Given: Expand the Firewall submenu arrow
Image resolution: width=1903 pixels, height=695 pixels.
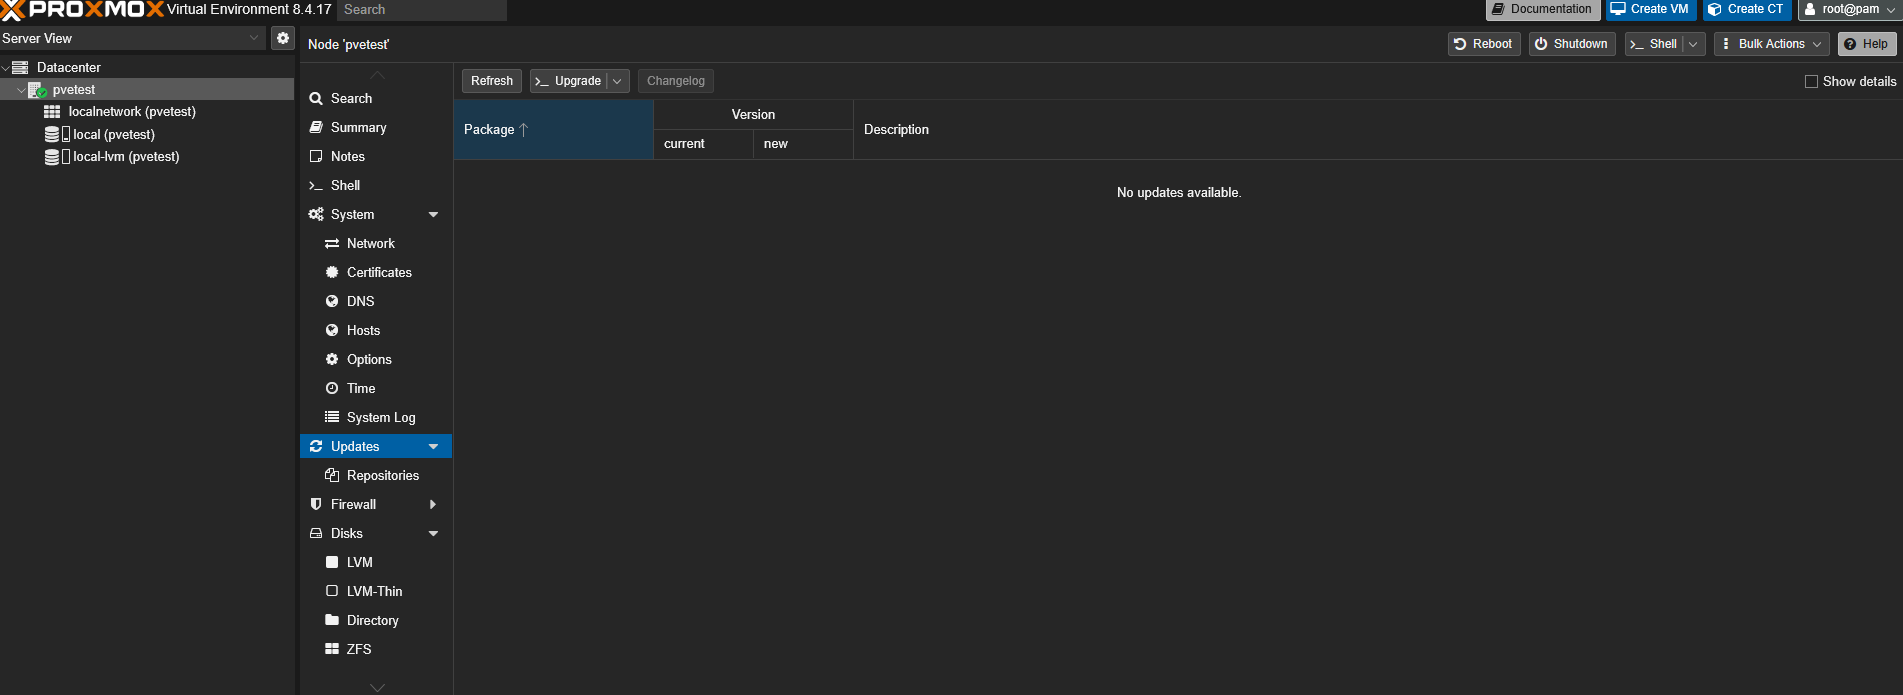Looking at the screenshot, I should [433, 505].
